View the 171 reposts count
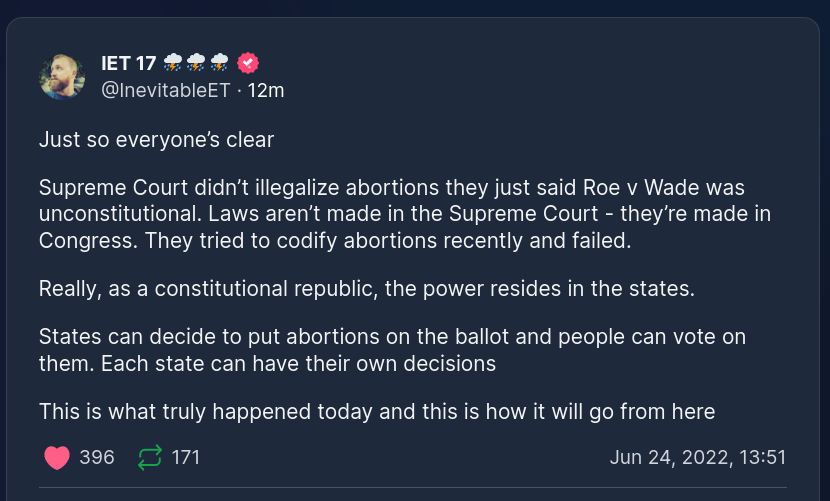The image size is (830, 501). click(186, 458)
